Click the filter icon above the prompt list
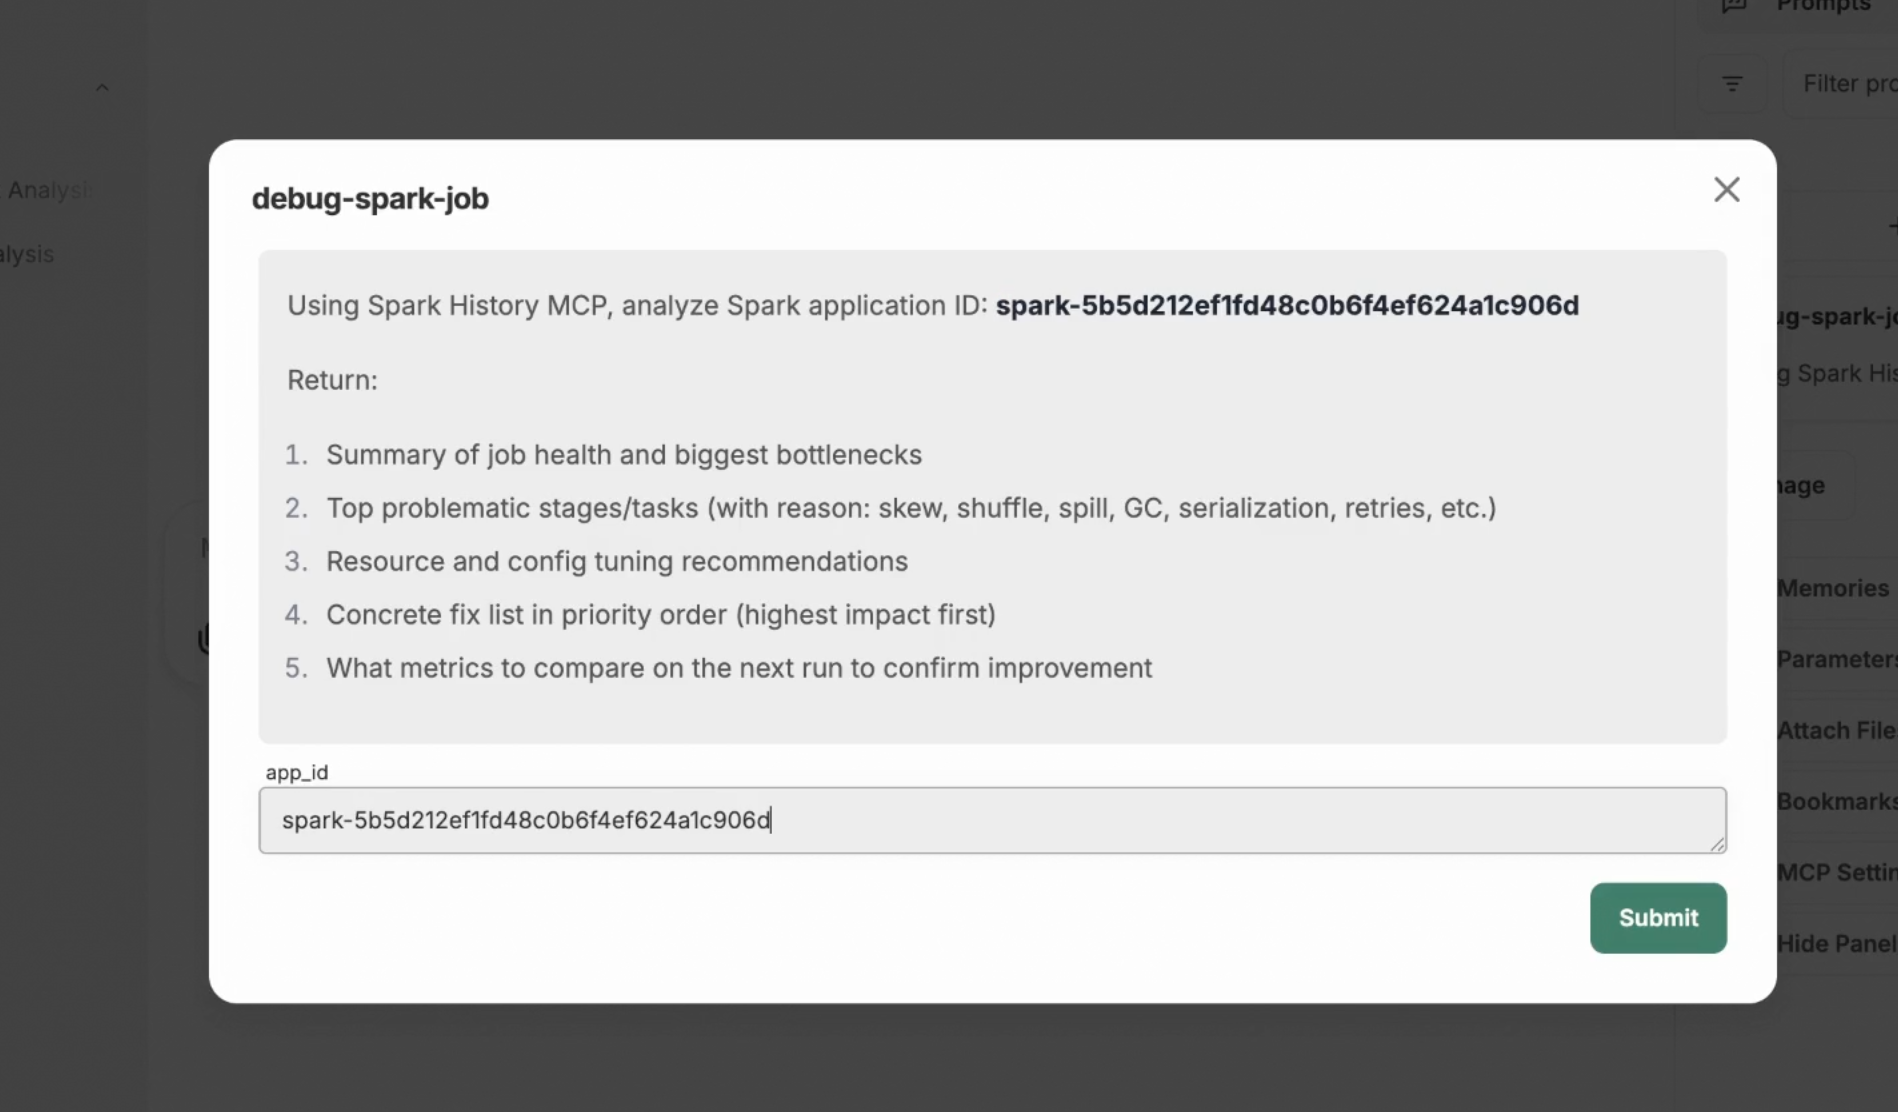 [1733, 83]
